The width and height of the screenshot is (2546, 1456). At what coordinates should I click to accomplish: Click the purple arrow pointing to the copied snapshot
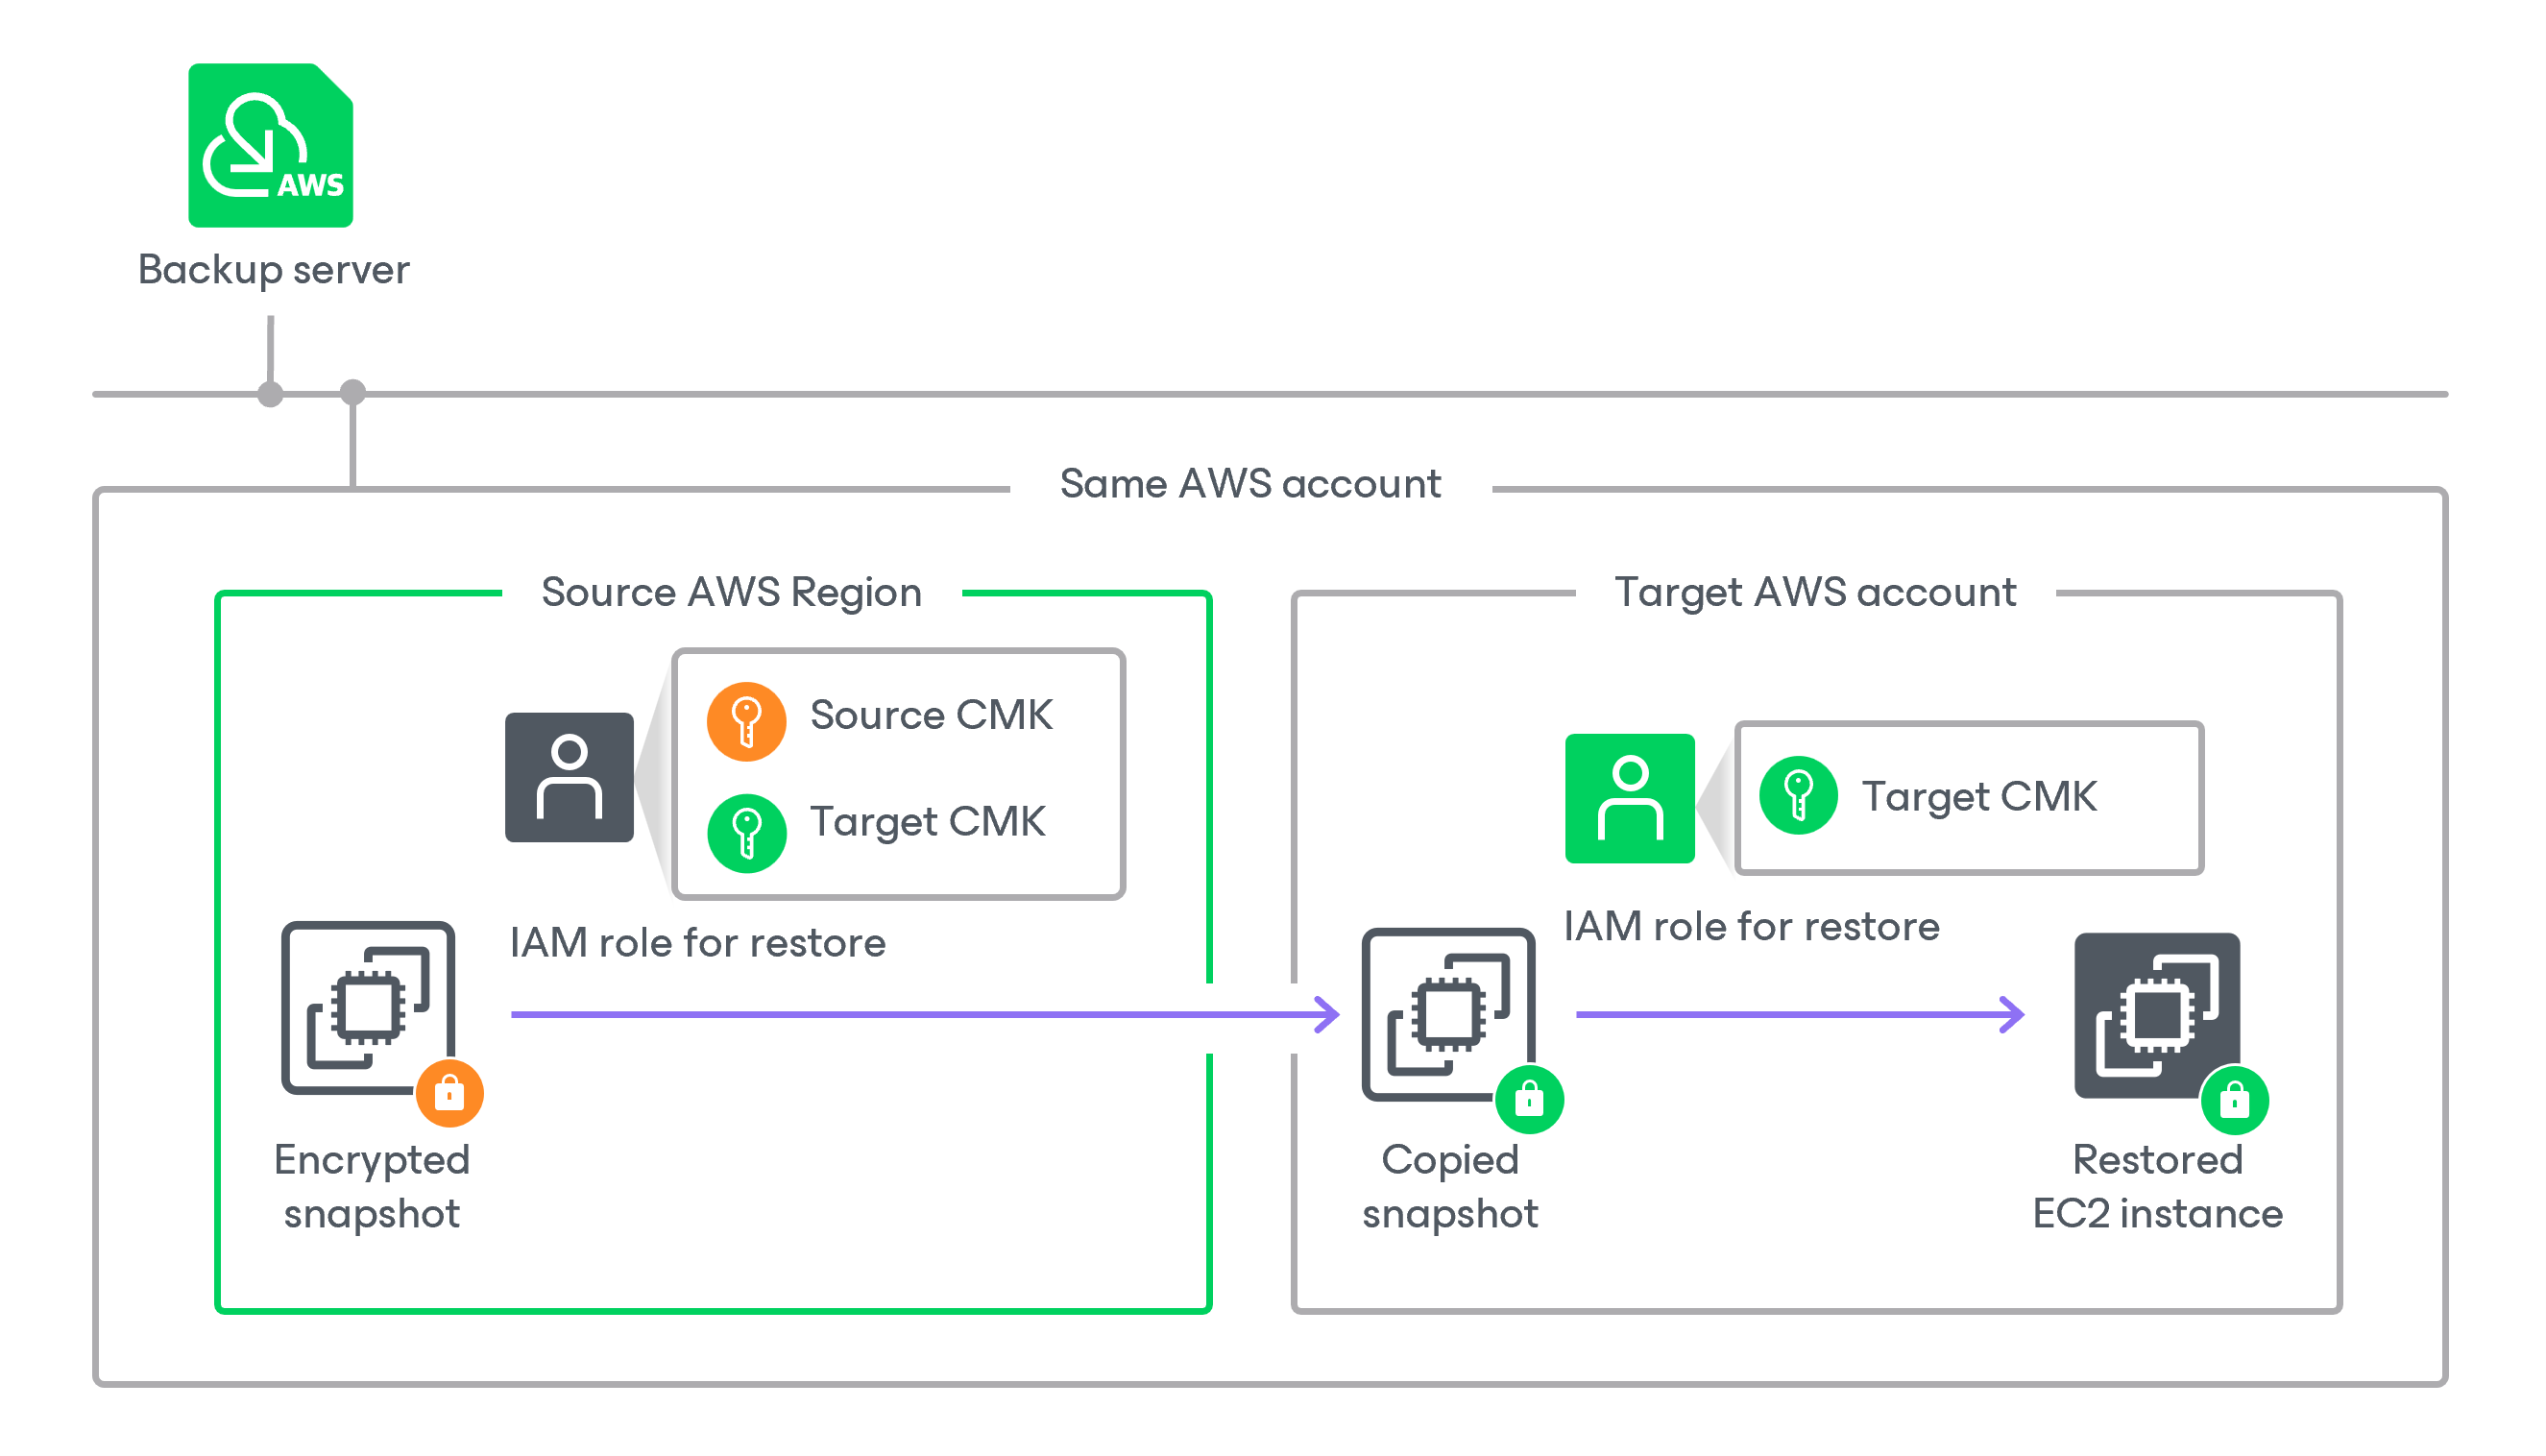coord(924,1014)
